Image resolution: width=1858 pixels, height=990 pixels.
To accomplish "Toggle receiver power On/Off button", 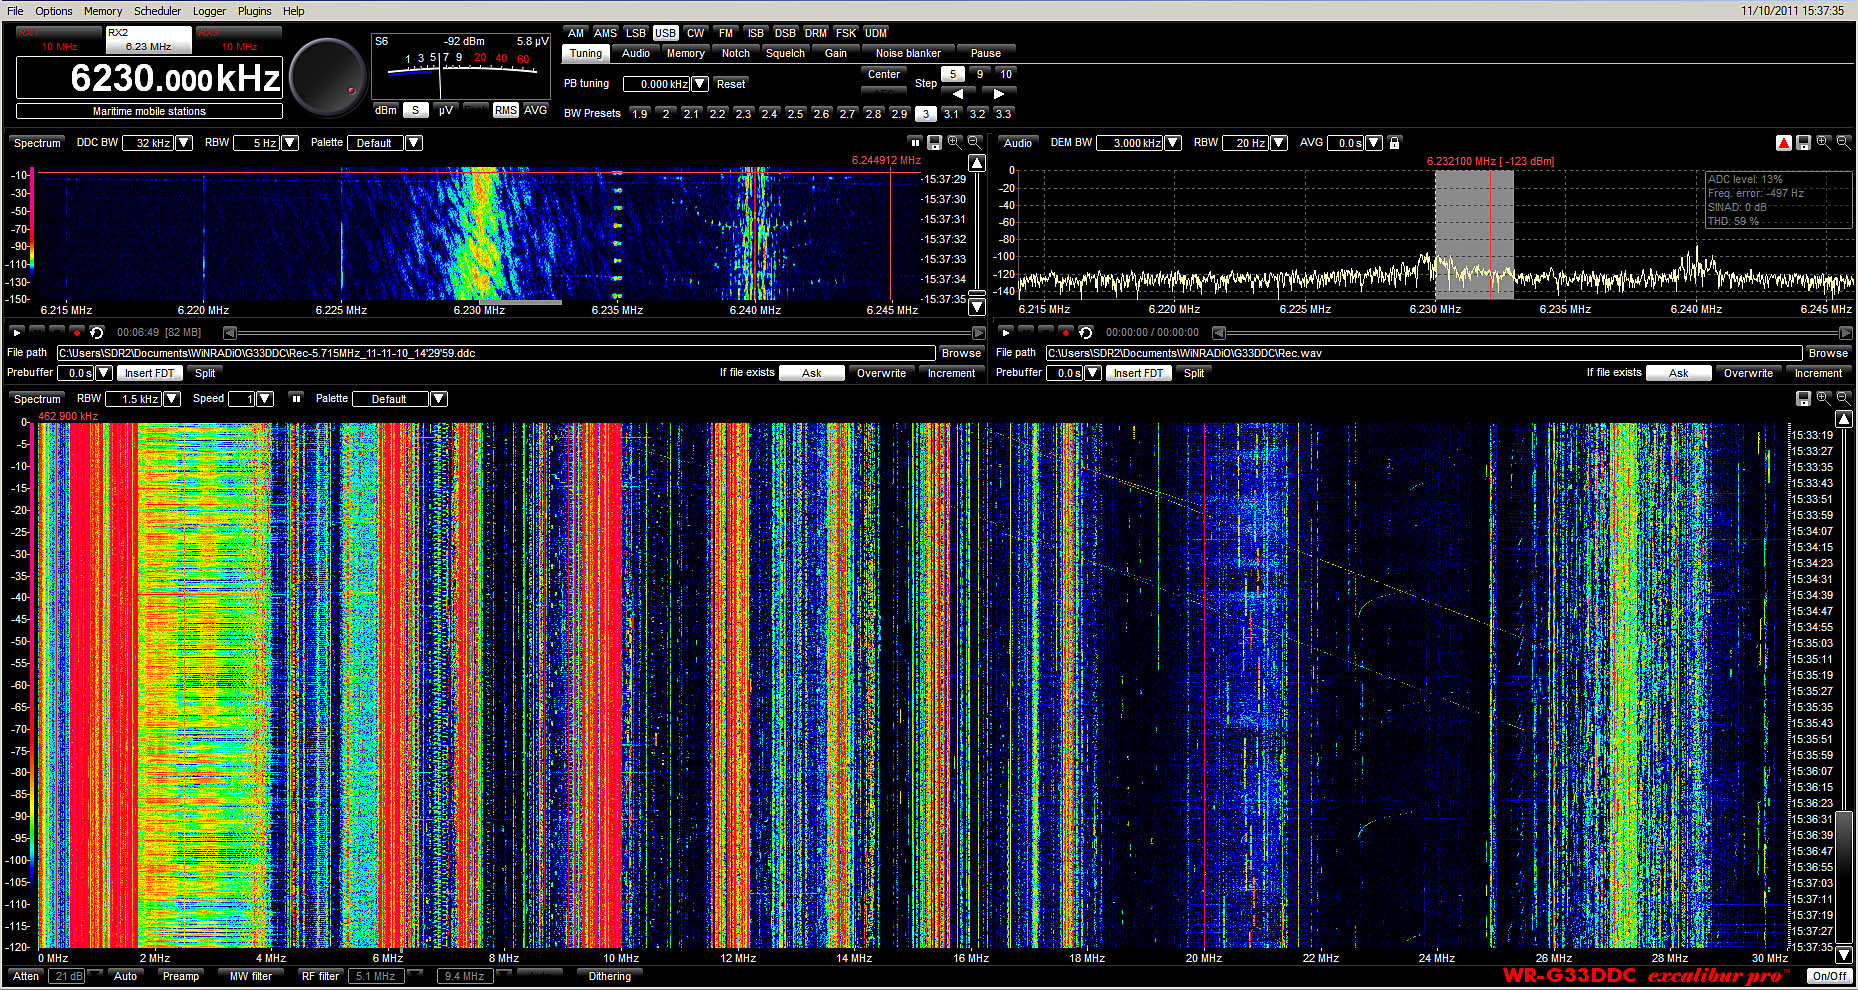I will coord(1830,976).
